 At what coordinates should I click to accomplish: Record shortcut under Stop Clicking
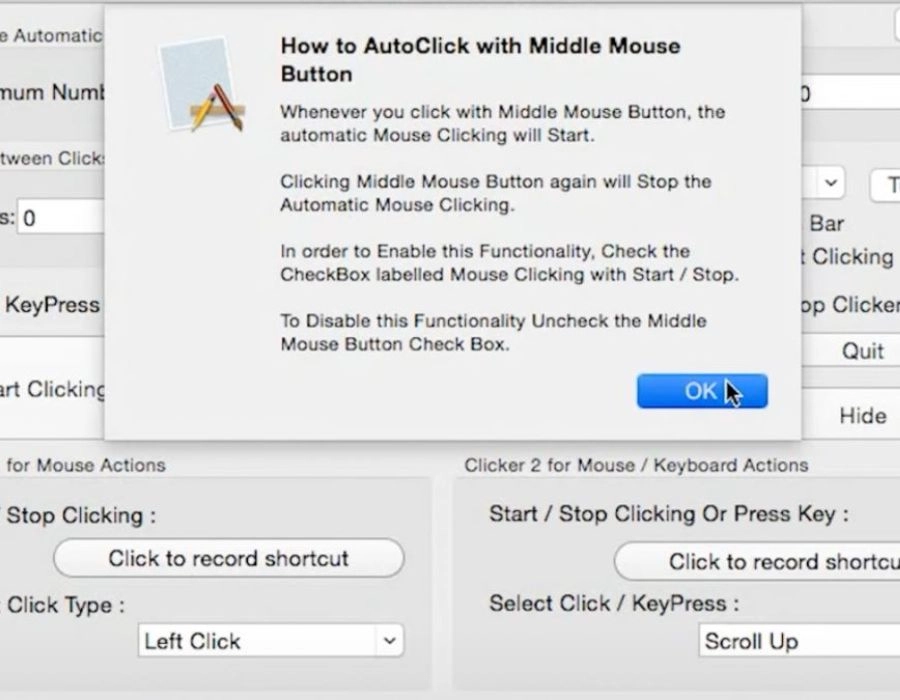coord(228,558)
